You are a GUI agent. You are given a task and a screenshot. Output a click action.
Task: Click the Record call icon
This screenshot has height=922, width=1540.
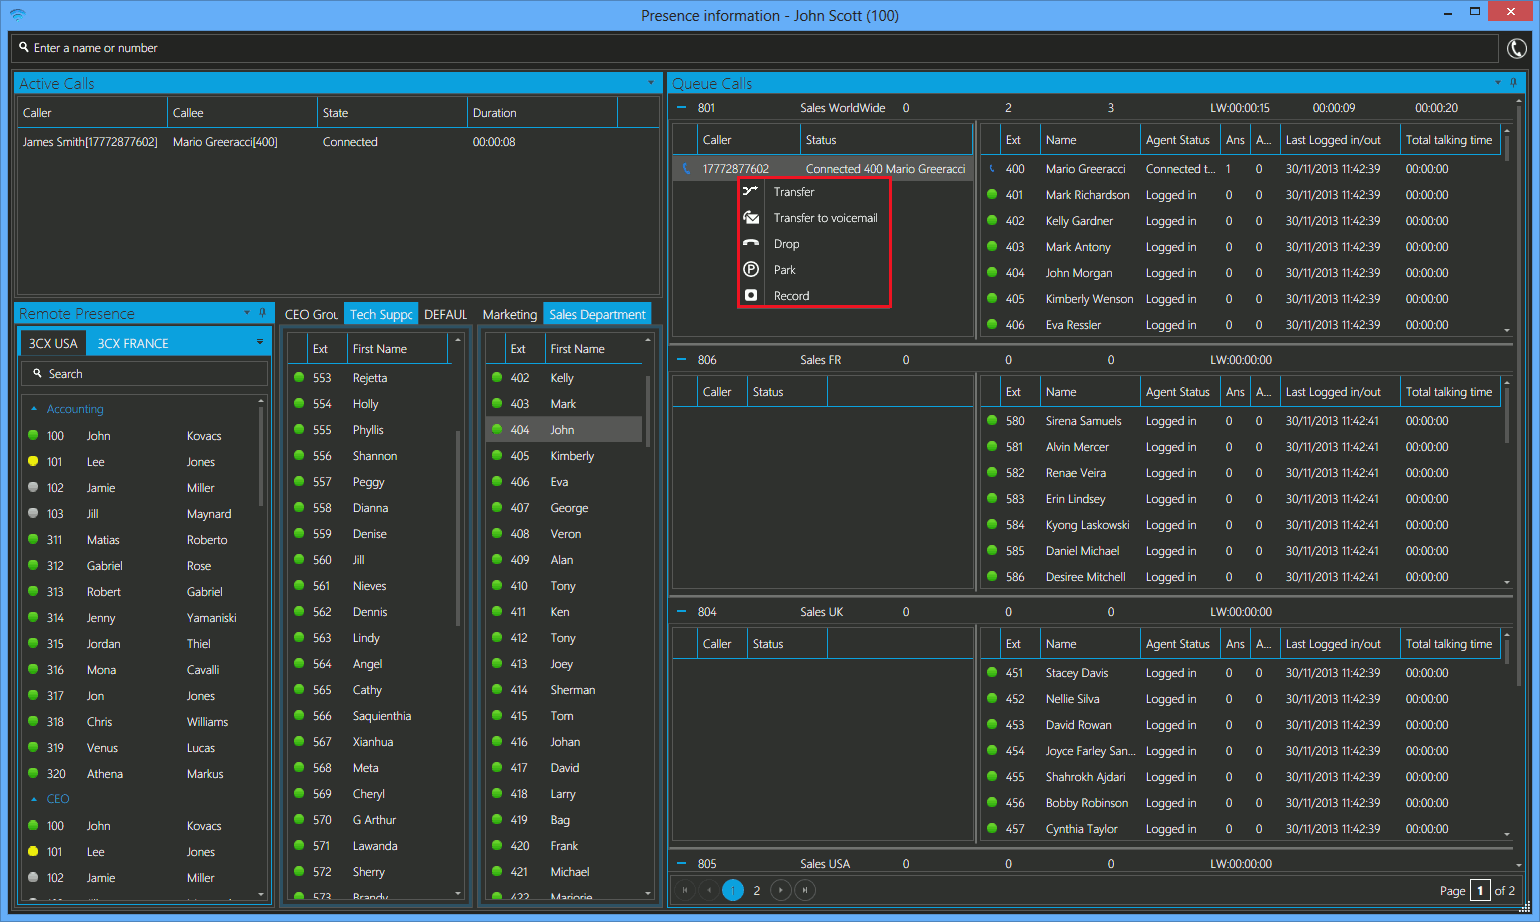[751, 295]
